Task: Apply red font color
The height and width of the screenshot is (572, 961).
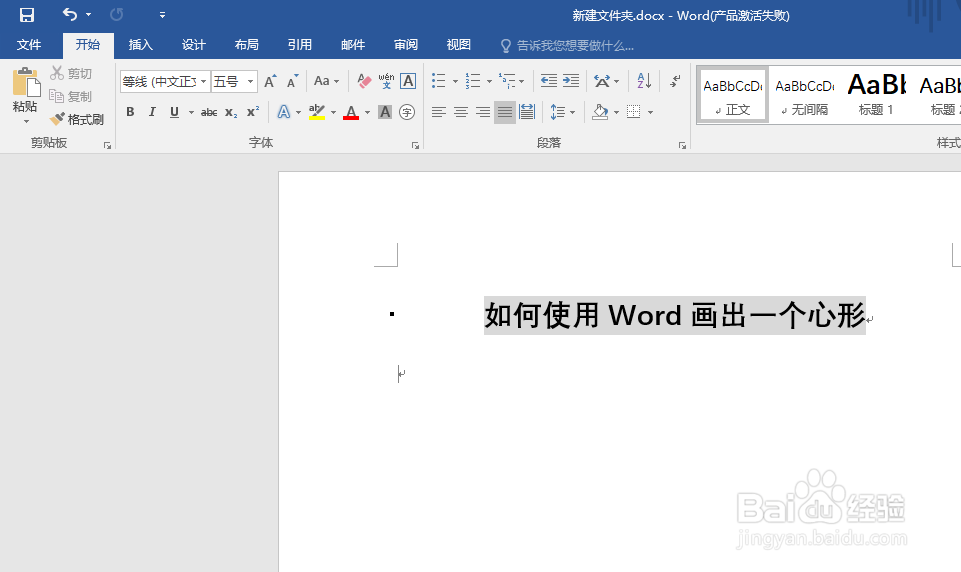Action: [x=351, y=112]
